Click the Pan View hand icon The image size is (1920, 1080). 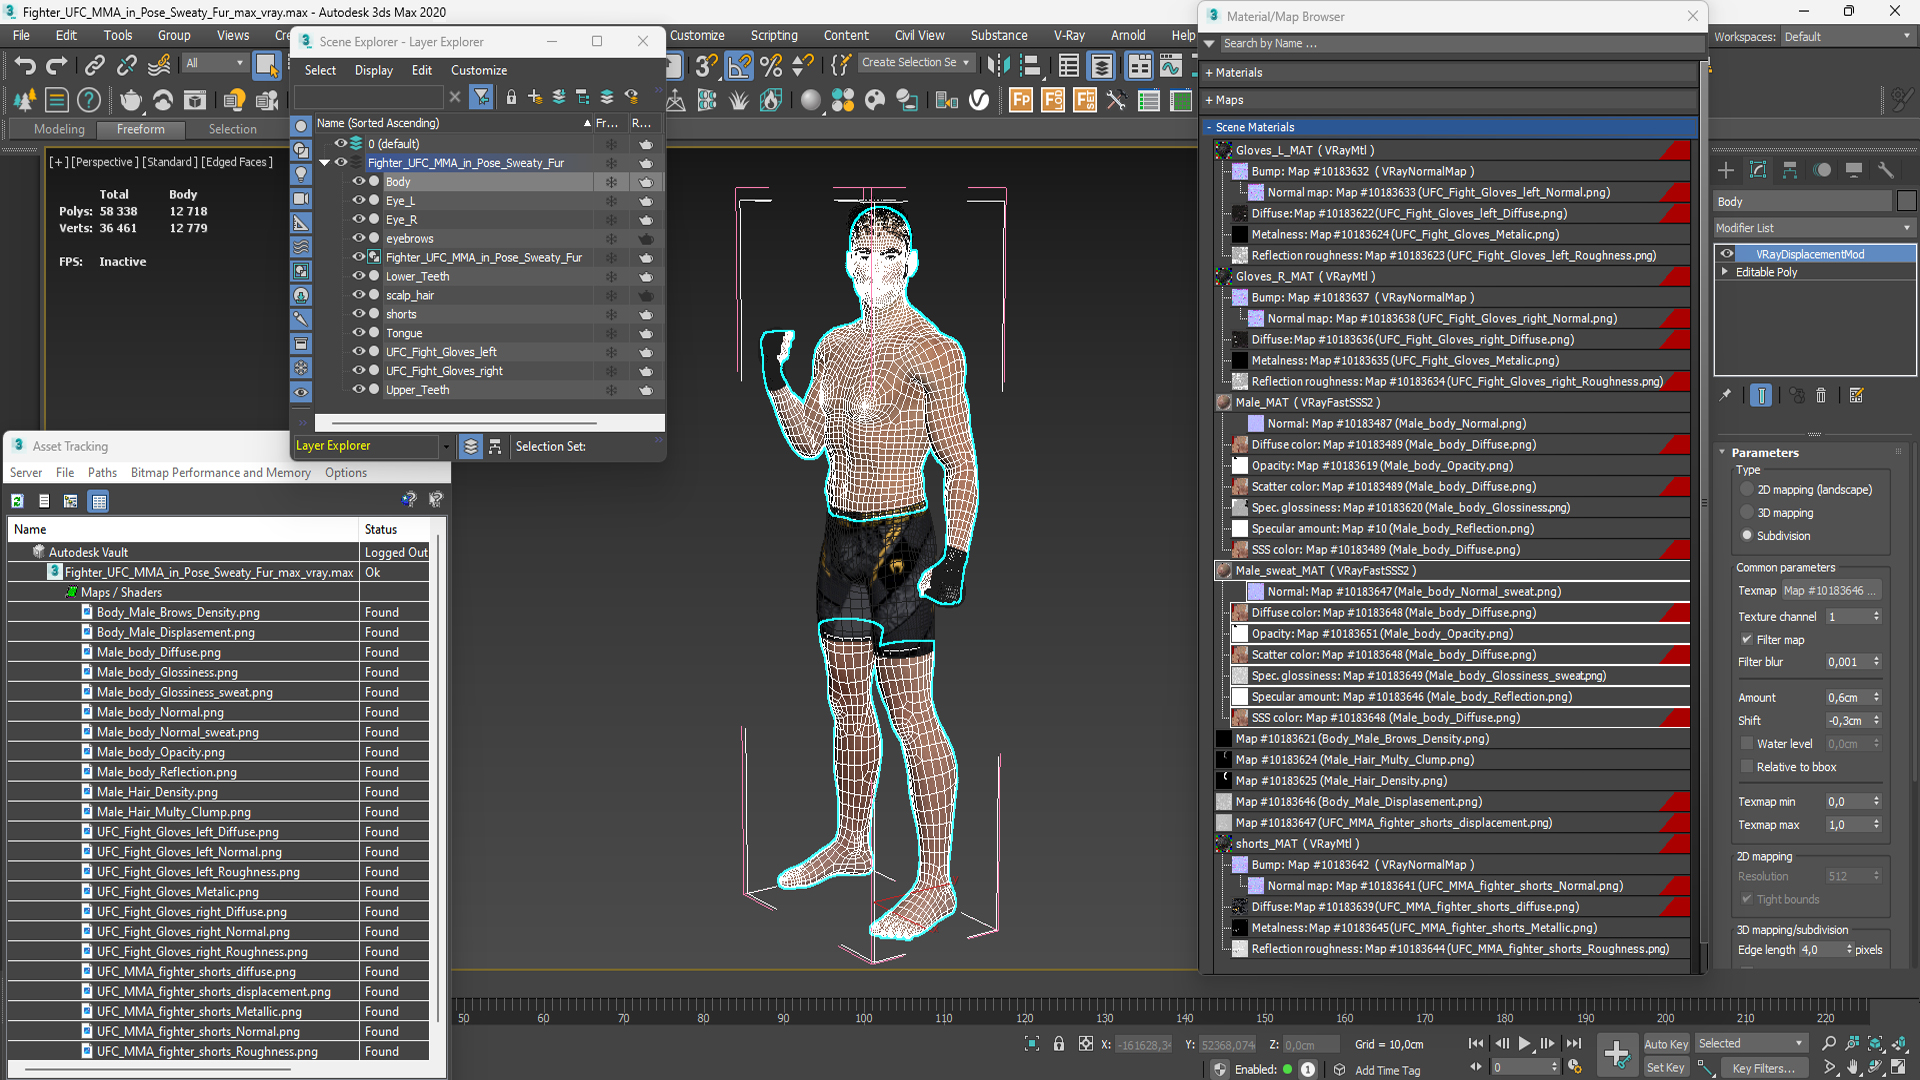pyautogui.click(x=1853, y=1068)
